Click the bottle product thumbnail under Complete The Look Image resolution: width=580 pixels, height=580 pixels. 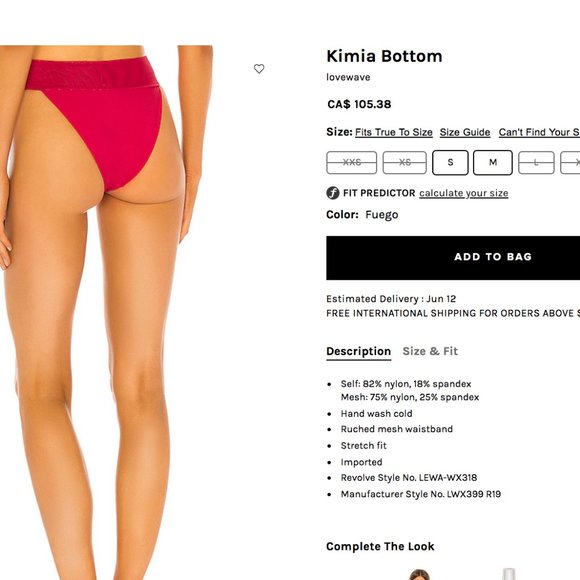509,574
